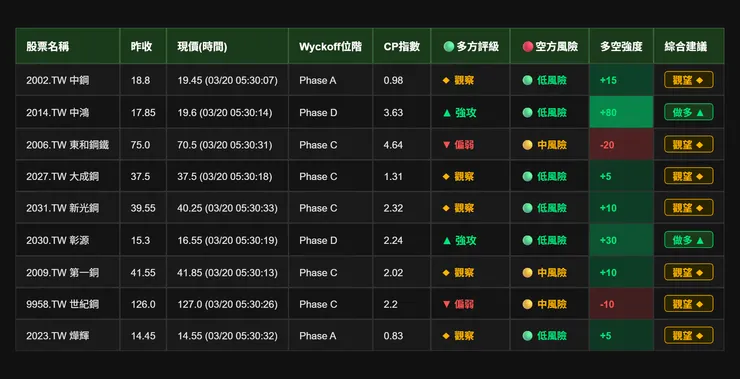Select stock name 9958.TW 世紀鋼
Viewport: 740px width, 379px height.
pos(63,304)
